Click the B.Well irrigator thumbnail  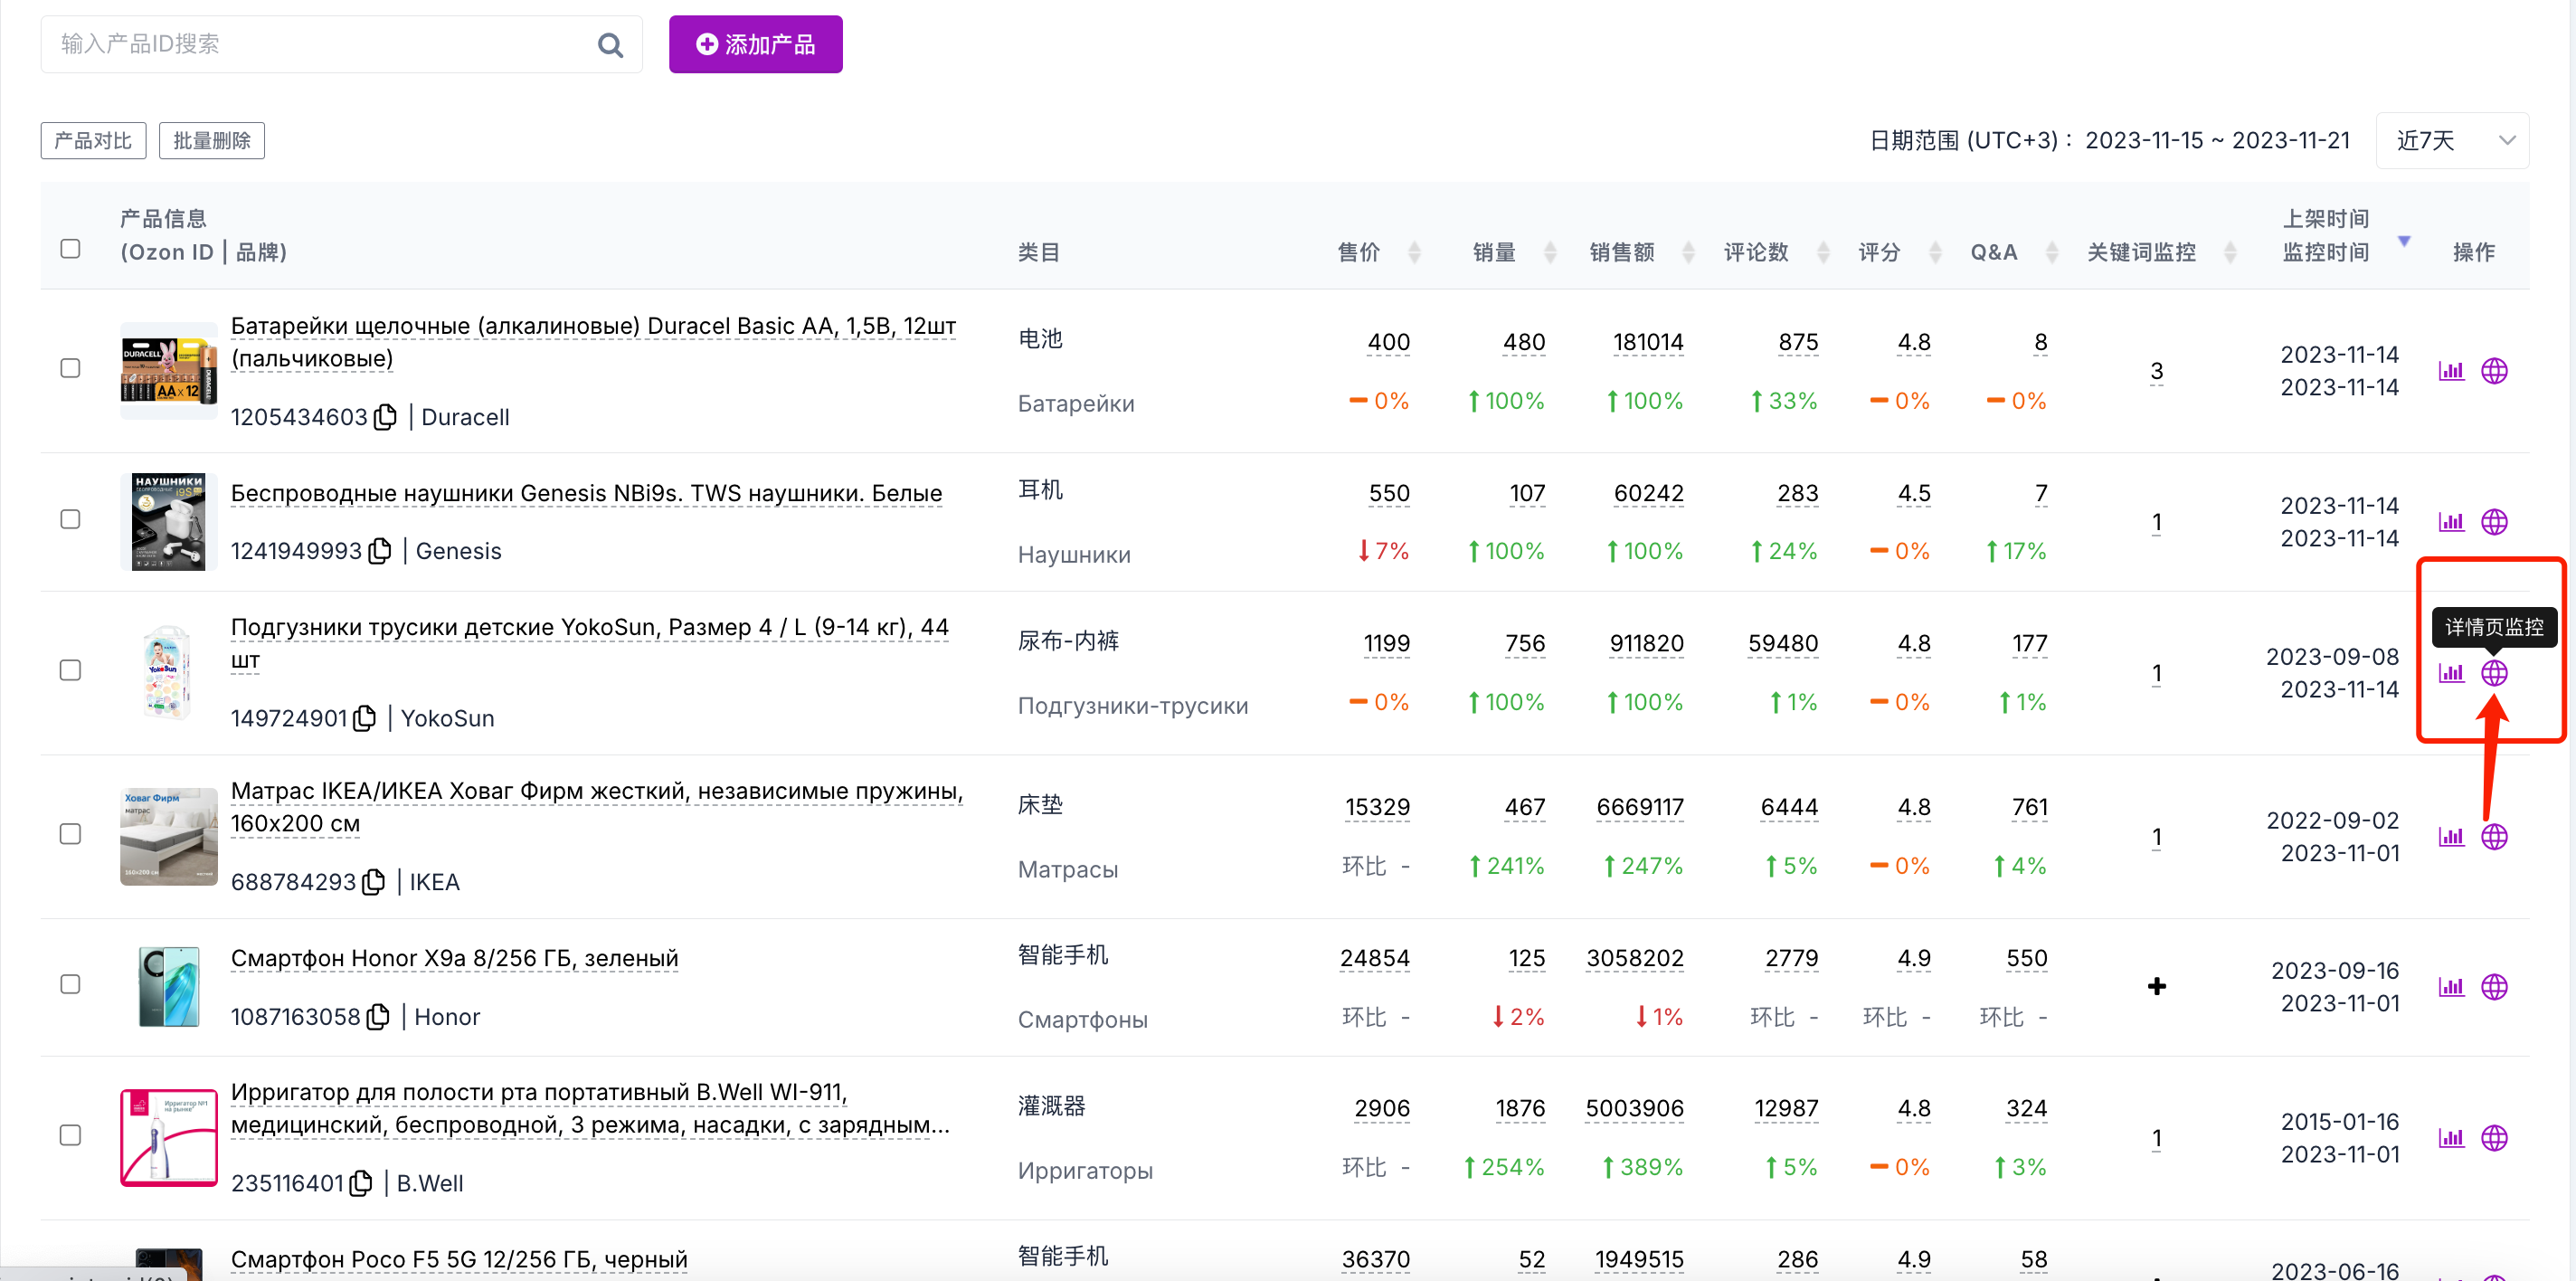(168, 1138)
